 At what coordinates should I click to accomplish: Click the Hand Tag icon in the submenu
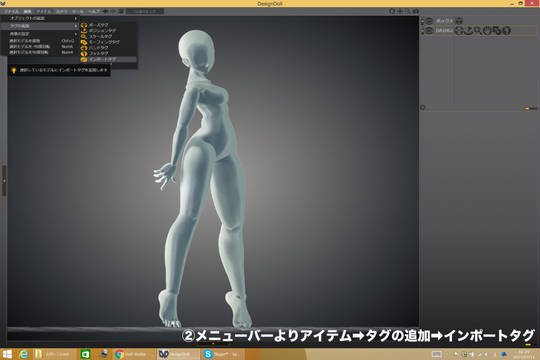[x=84, y=48]
